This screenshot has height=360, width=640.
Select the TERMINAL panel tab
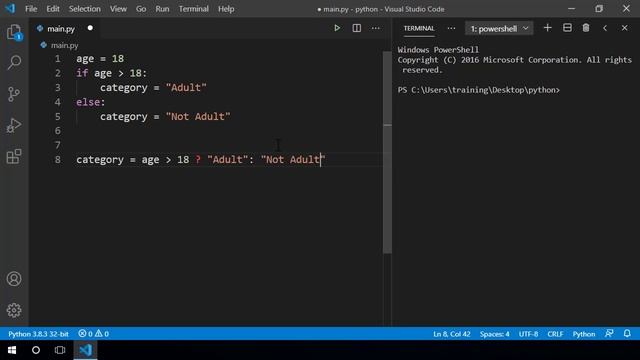[x=419, y=28]
